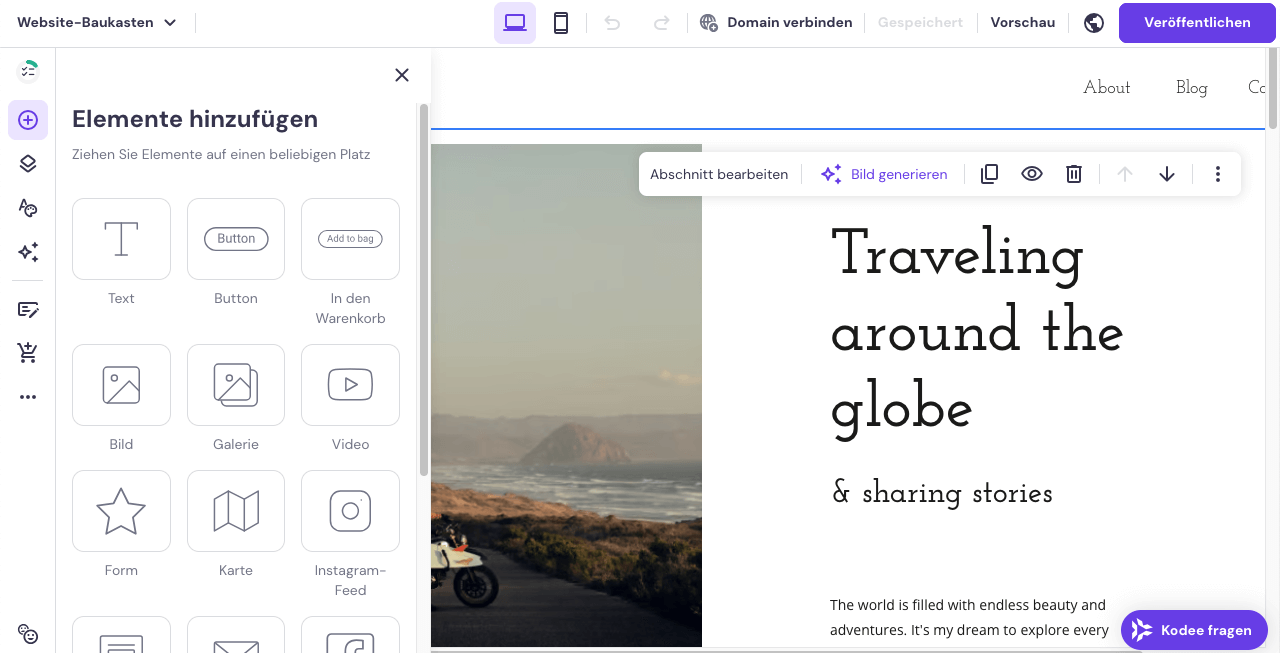Click the Gespeichert status label
1280x653 pixels.
pyautogui.click(x=920, y=22)
